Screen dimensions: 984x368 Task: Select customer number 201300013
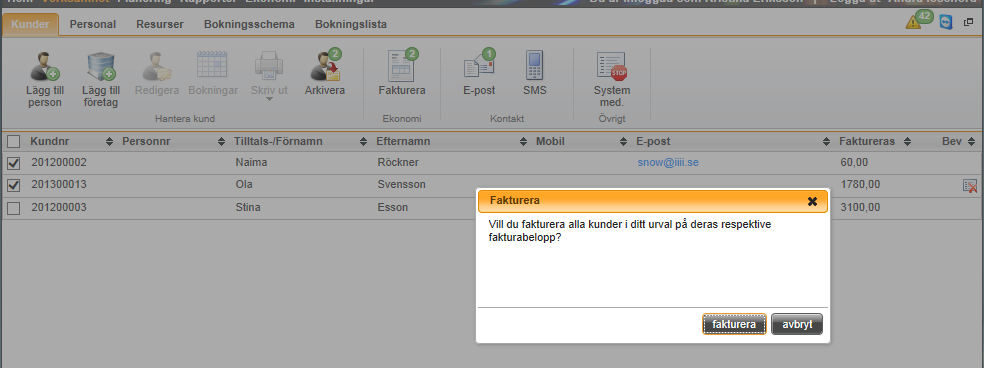59,185
